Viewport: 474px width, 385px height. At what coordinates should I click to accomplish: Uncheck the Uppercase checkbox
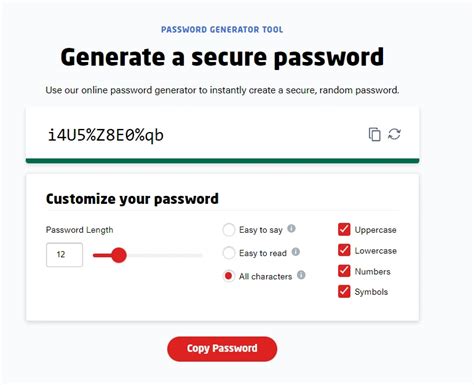344,229
